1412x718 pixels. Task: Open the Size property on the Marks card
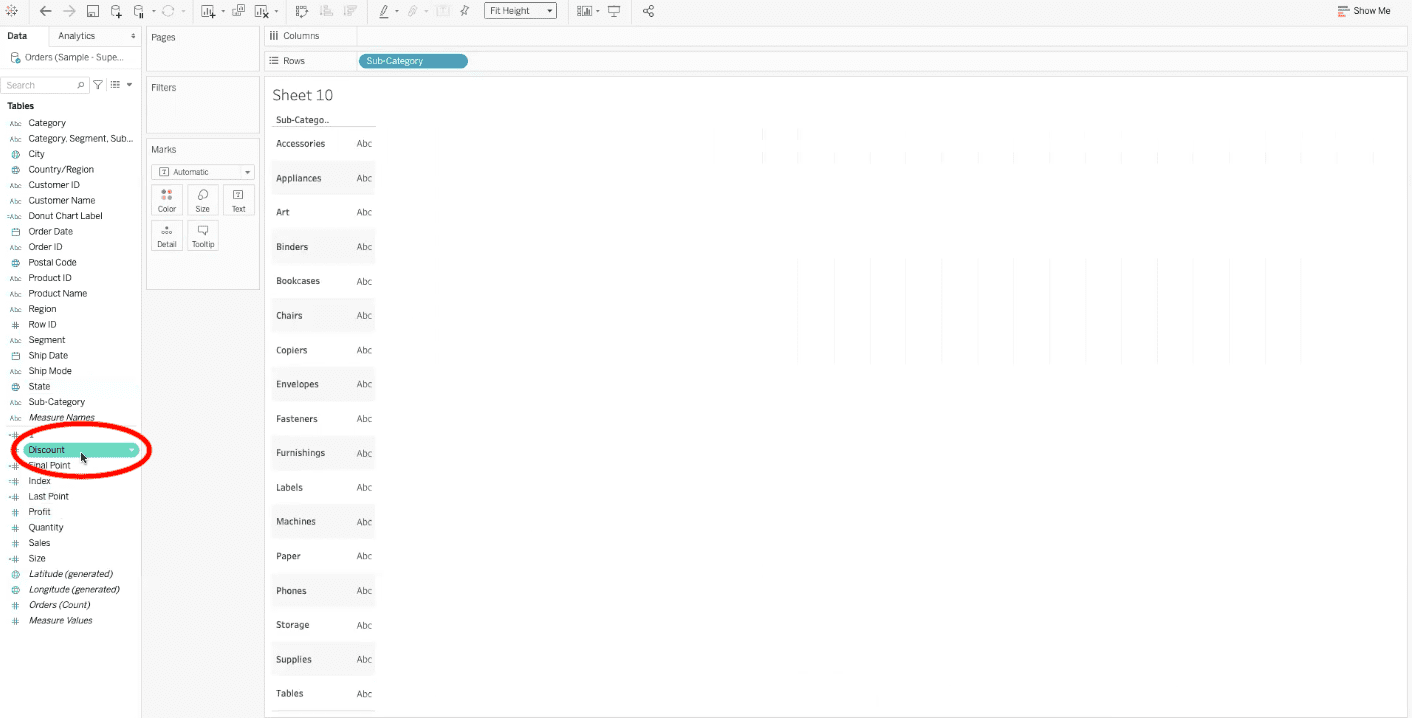[x=202, y=200]
